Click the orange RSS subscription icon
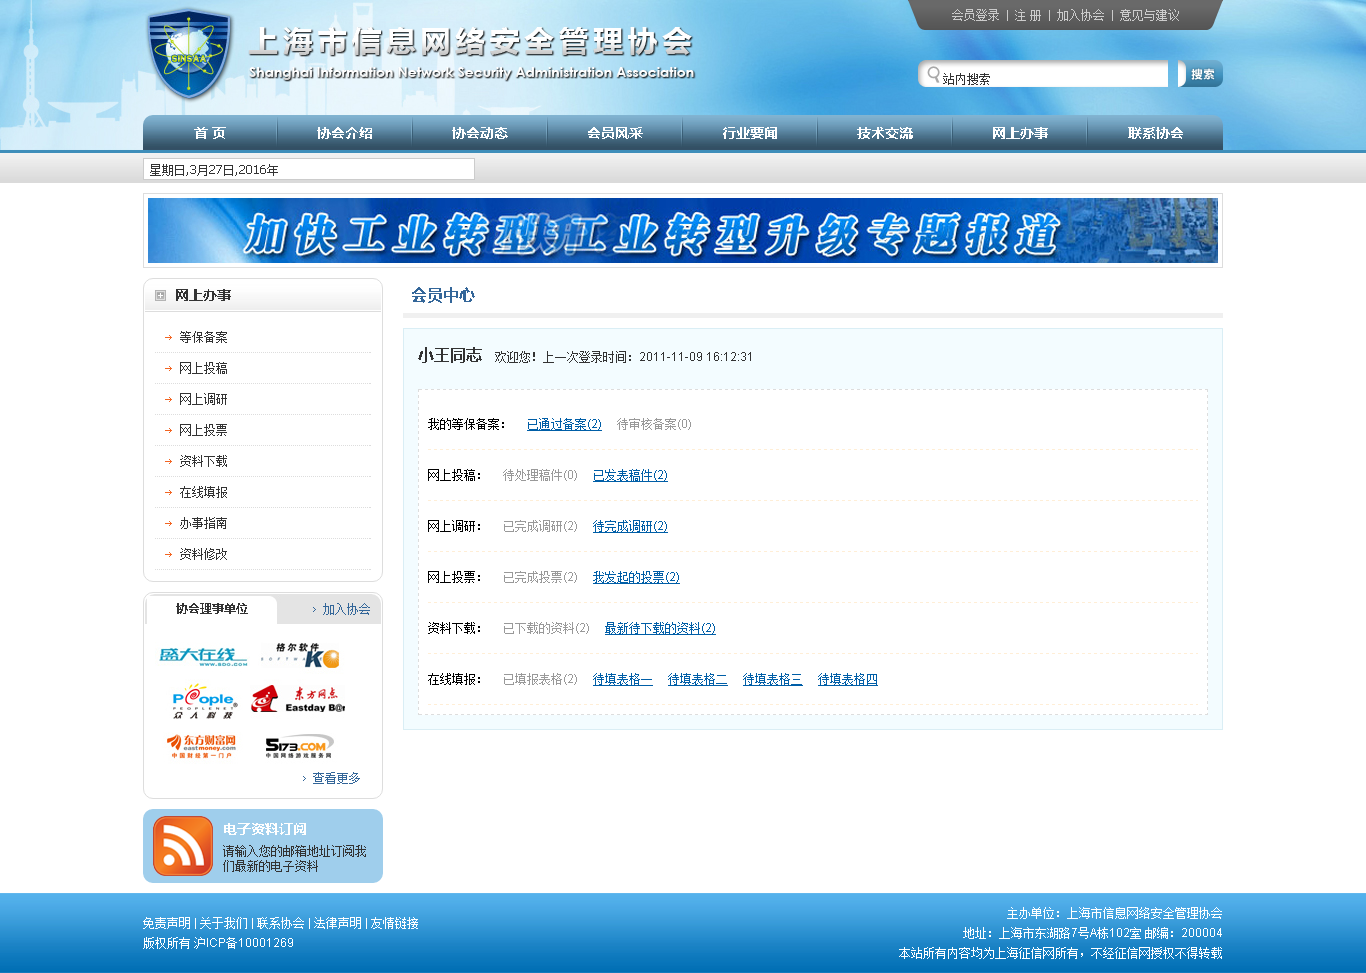 183,846
